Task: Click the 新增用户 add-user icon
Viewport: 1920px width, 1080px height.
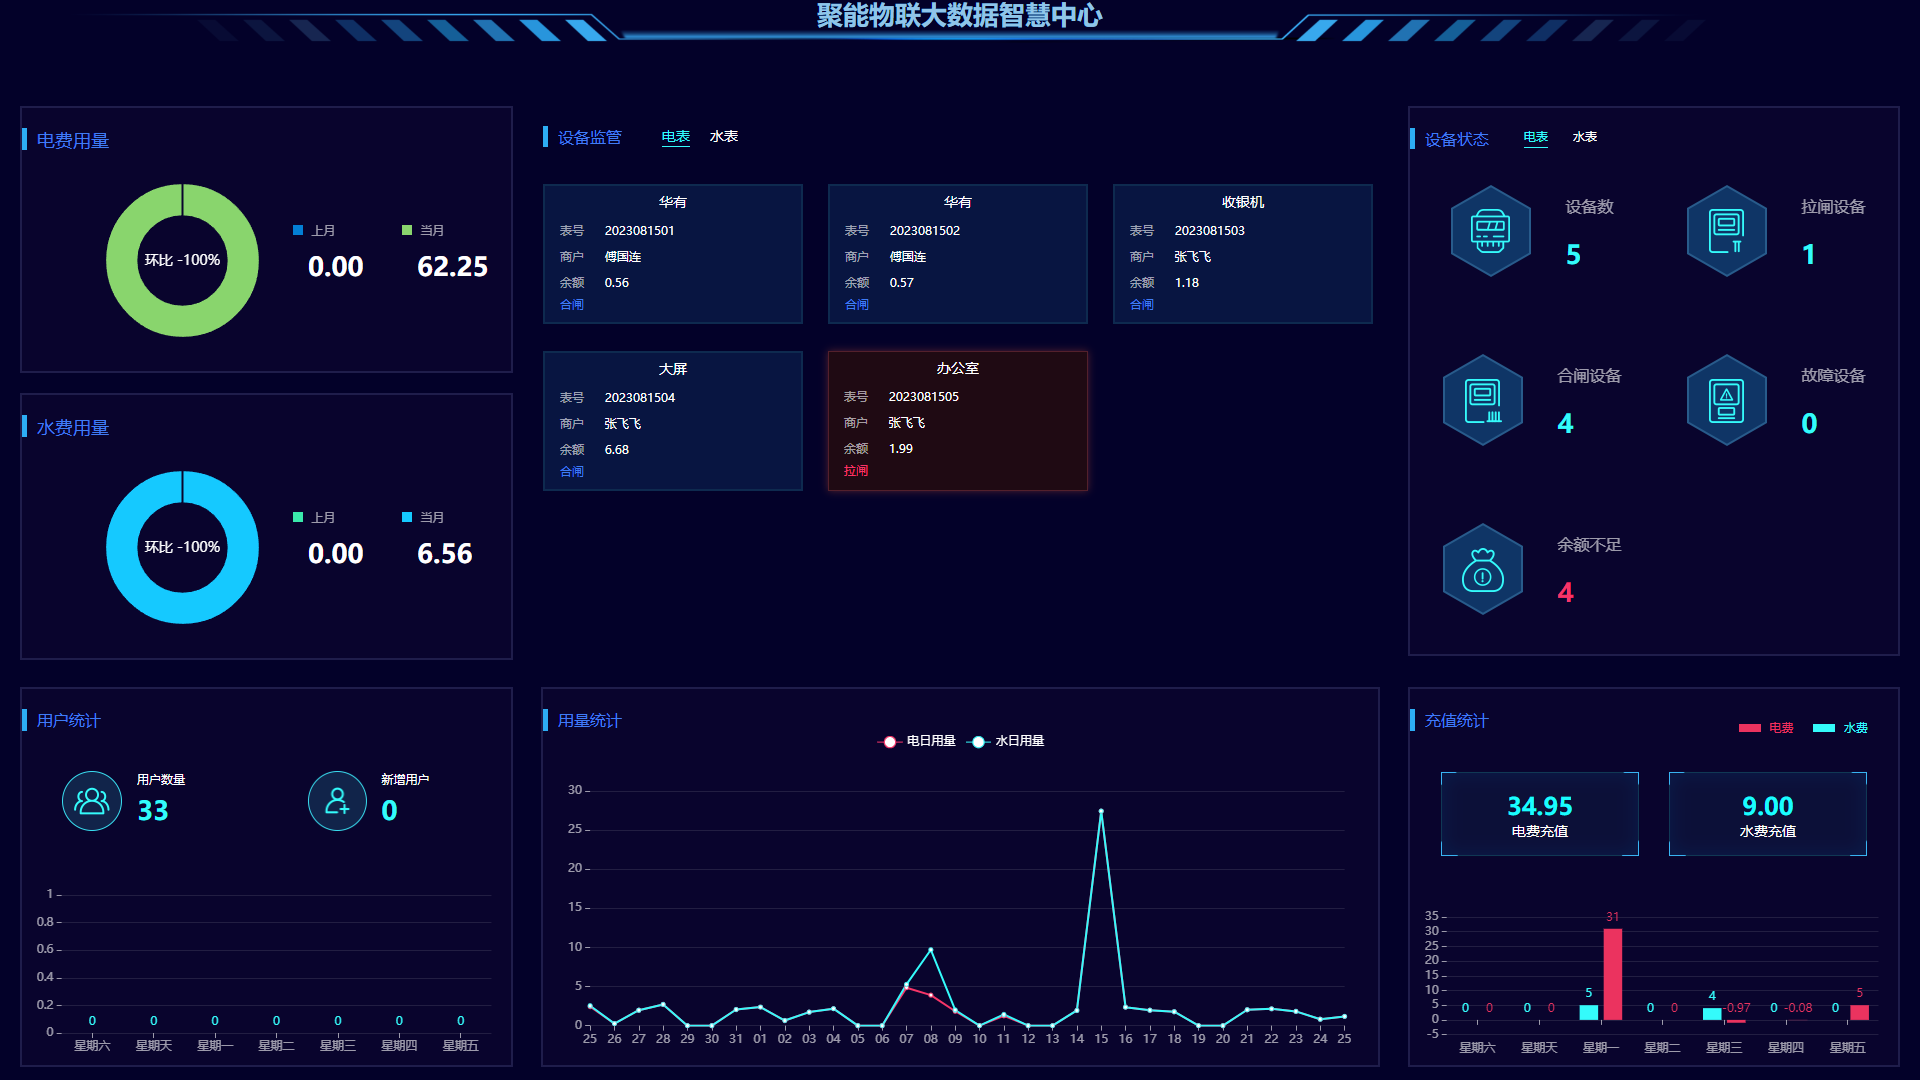Action: tap(337, 801)
